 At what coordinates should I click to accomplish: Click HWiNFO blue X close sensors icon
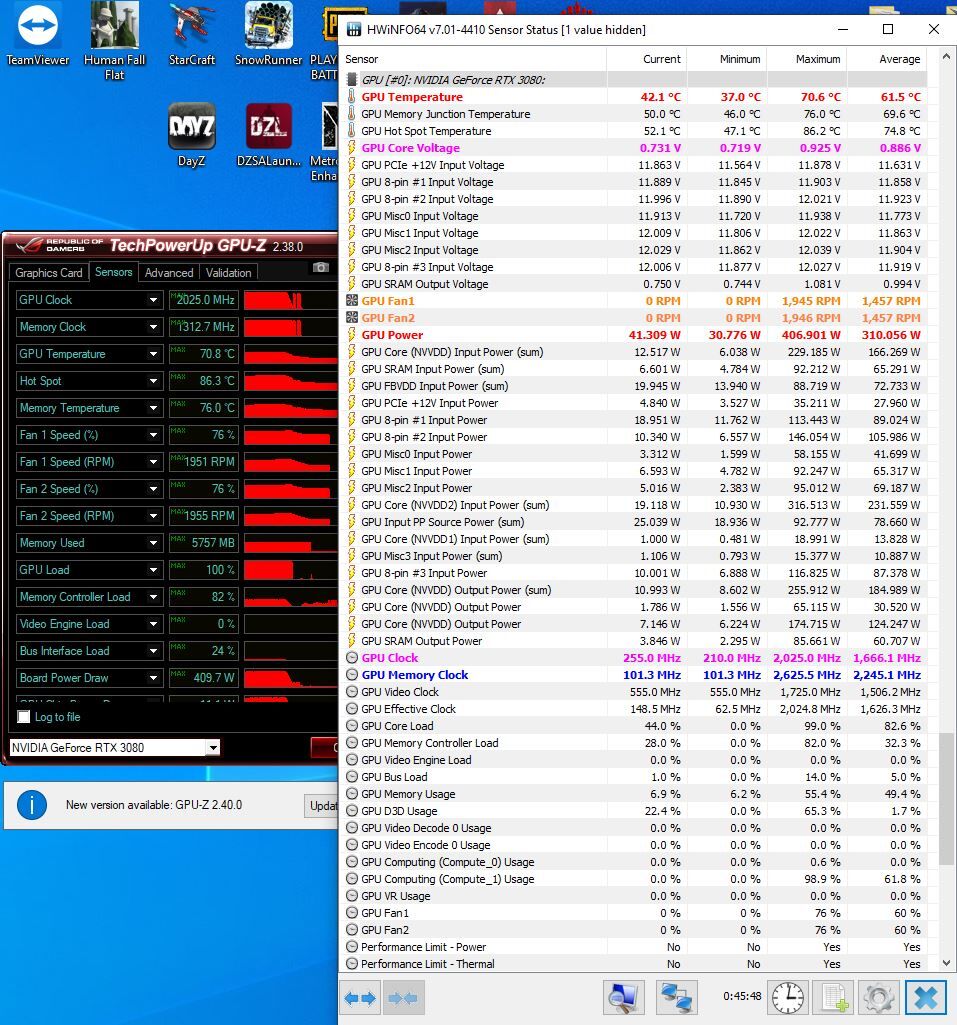click(925, 998)
